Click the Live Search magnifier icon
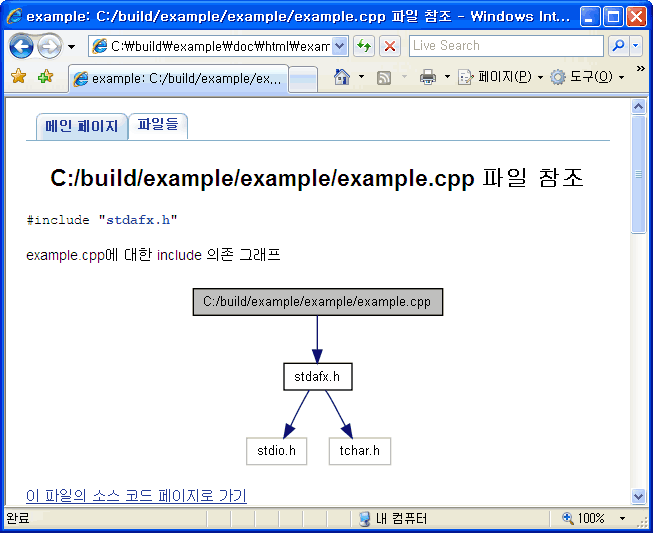Viewport: 653px width, 533px height. point(618,46)
